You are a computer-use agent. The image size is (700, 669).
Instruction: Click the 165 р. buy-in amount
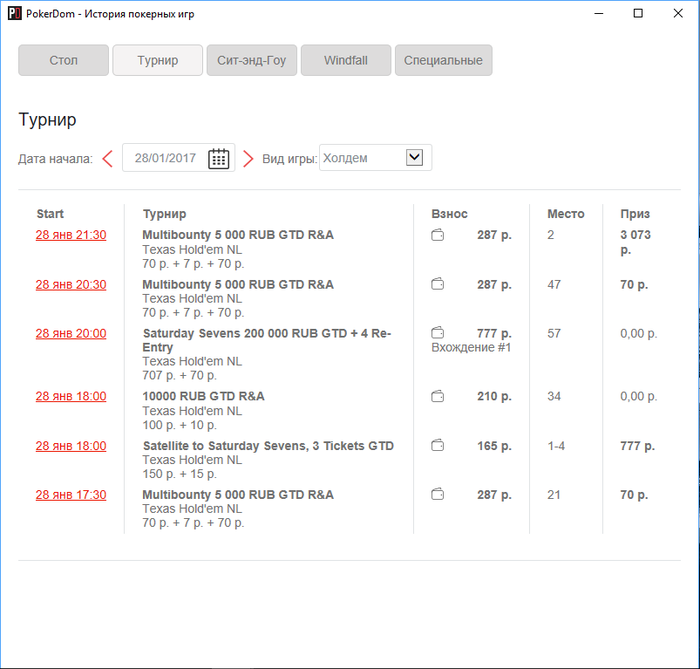click(x=494, y=446)
